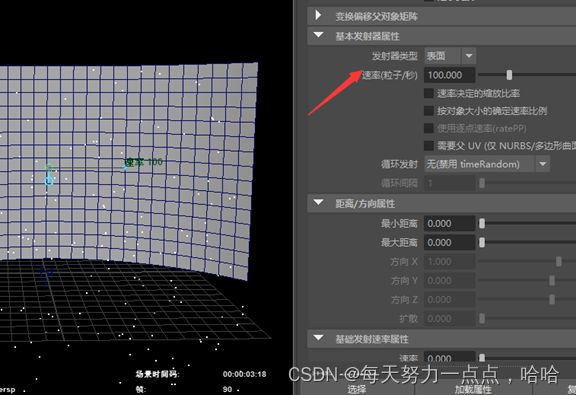Image resolution: width=576 pixels, height=395 pixels.
Task: Click the 速率(粒子/秒) value field 100.000
Action: 450,75
